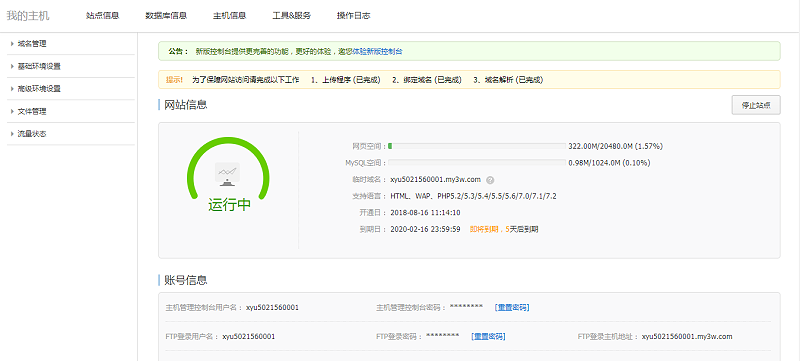800x361 pixels.
Task: Click the help icon next to temporary domain
Action: tap(490, 180)
